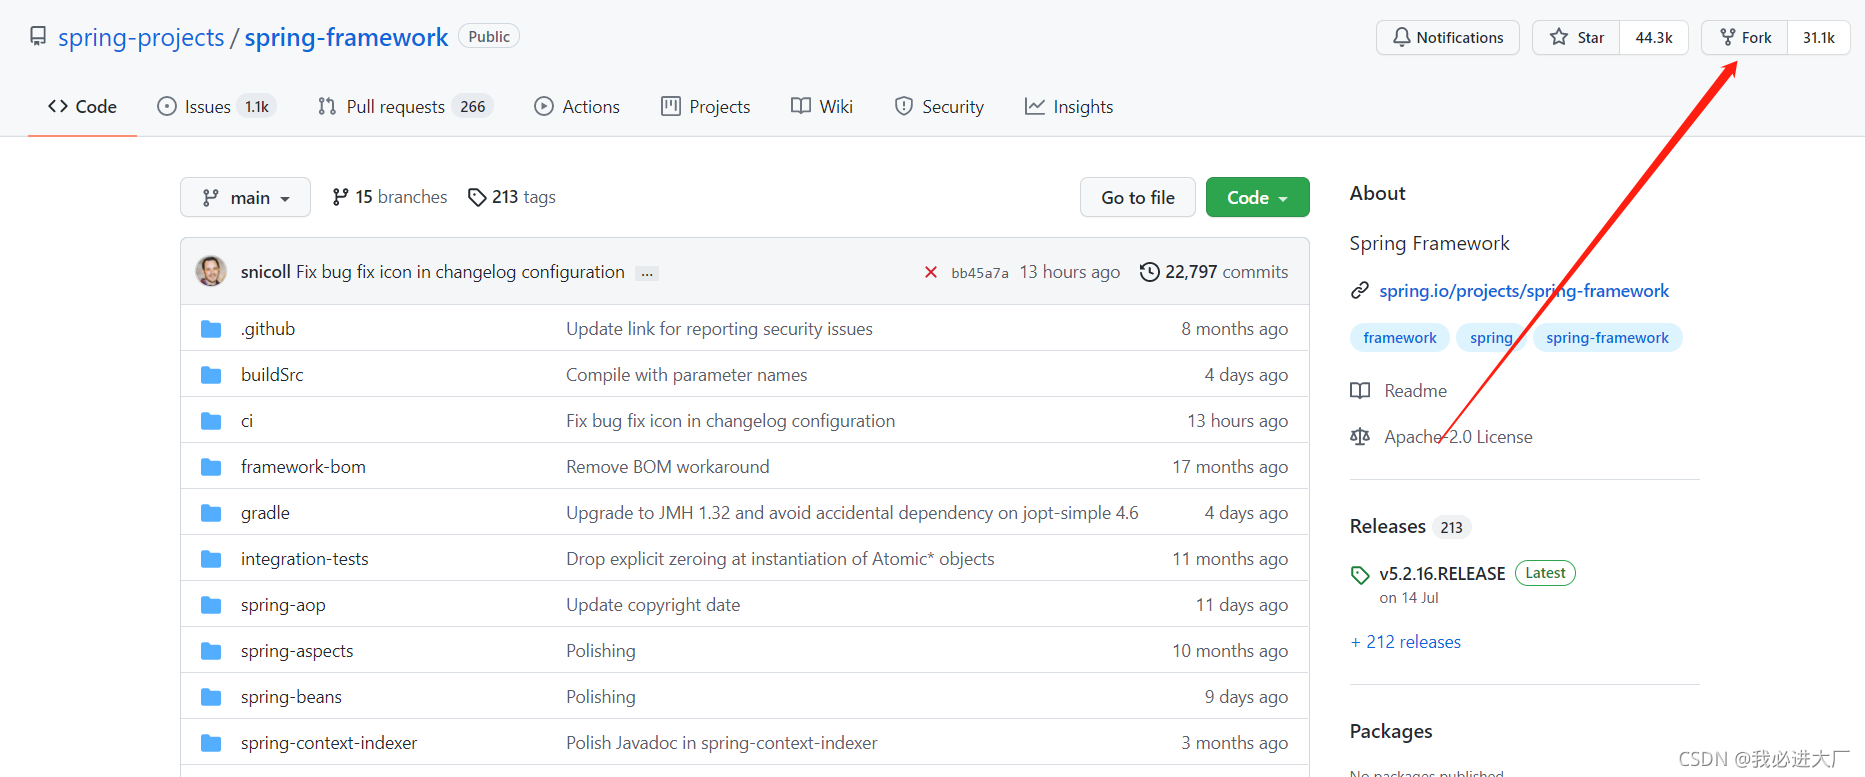The image size is (1865, 777).
Task: Open the spring-context-indexer folder
Action: pyautogui.click(x=329, y=743)
